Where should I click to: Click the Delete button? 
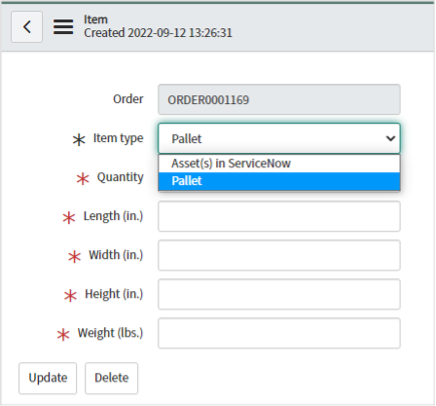111,378
